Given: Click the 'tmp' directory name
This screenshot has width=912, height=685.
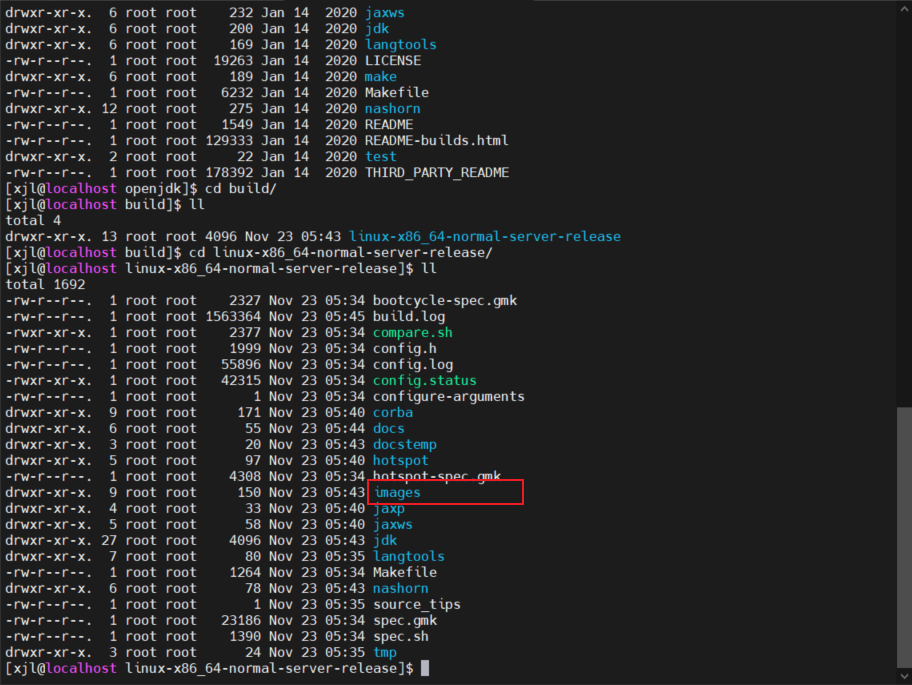Looking at the screenshot, I should click(385, 652).
